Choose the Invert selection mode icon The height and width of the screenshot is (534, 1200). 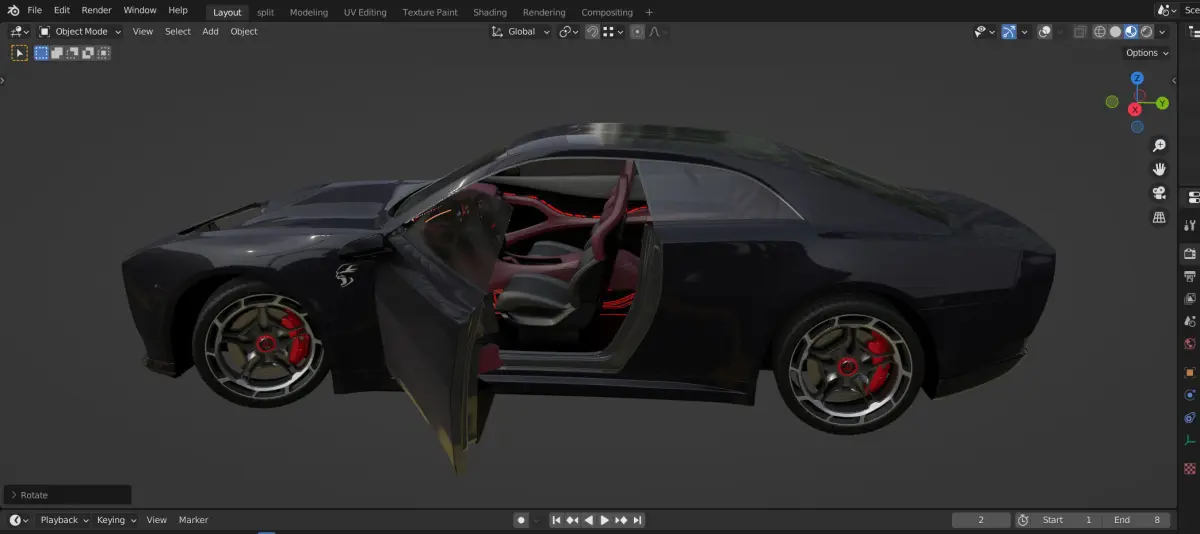[87, 53]
